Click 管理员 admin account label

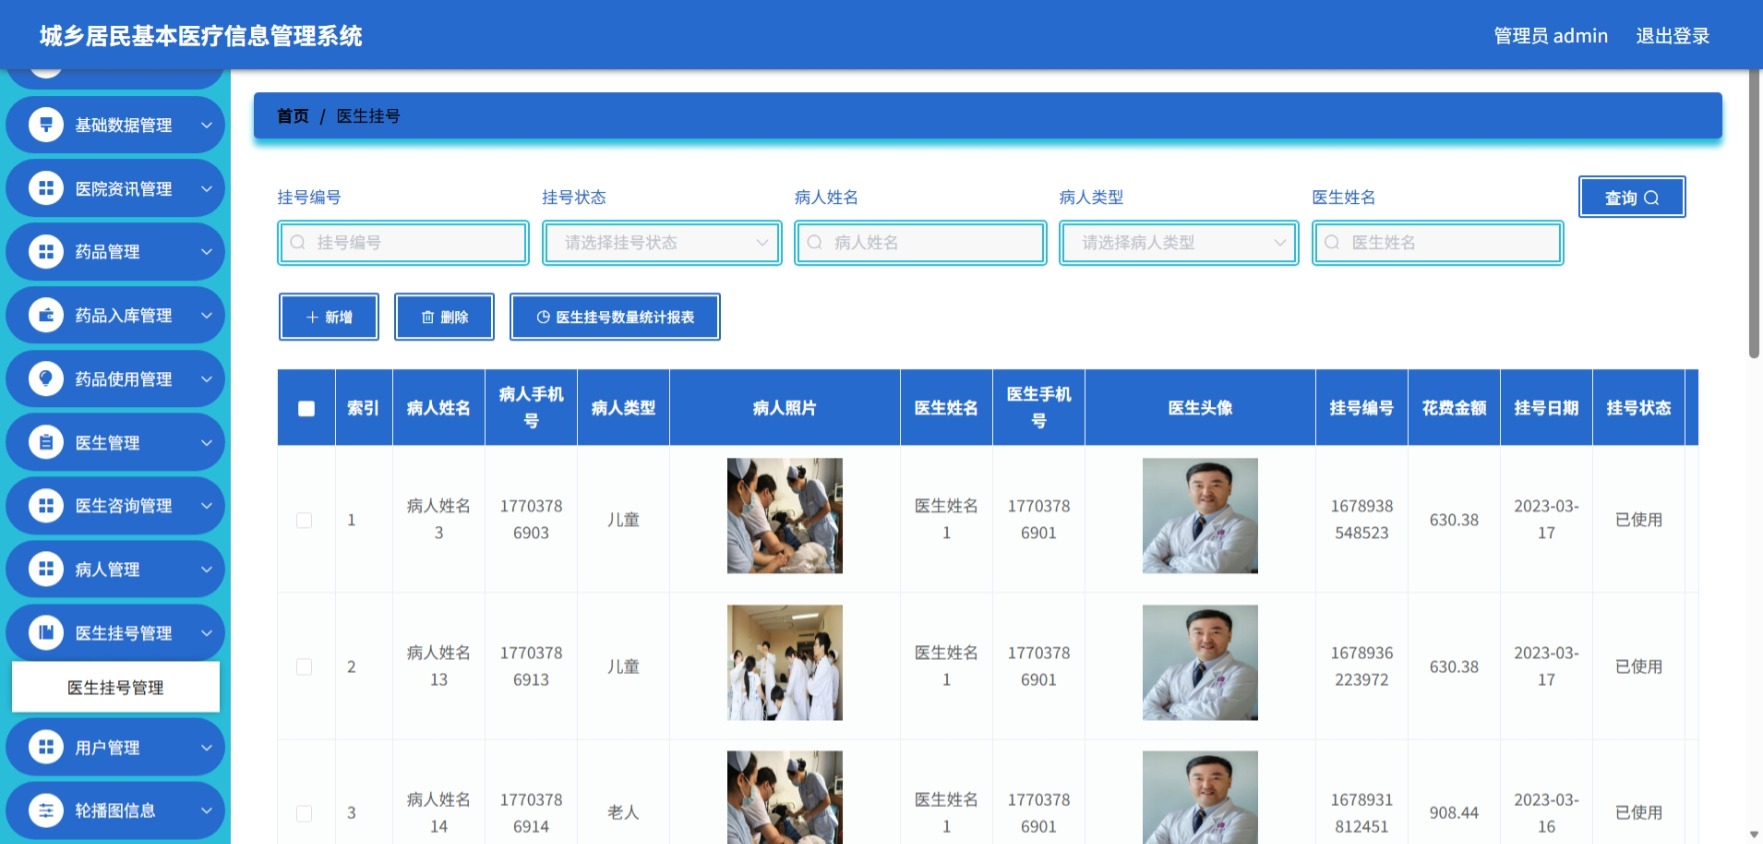click(1550, 36)
